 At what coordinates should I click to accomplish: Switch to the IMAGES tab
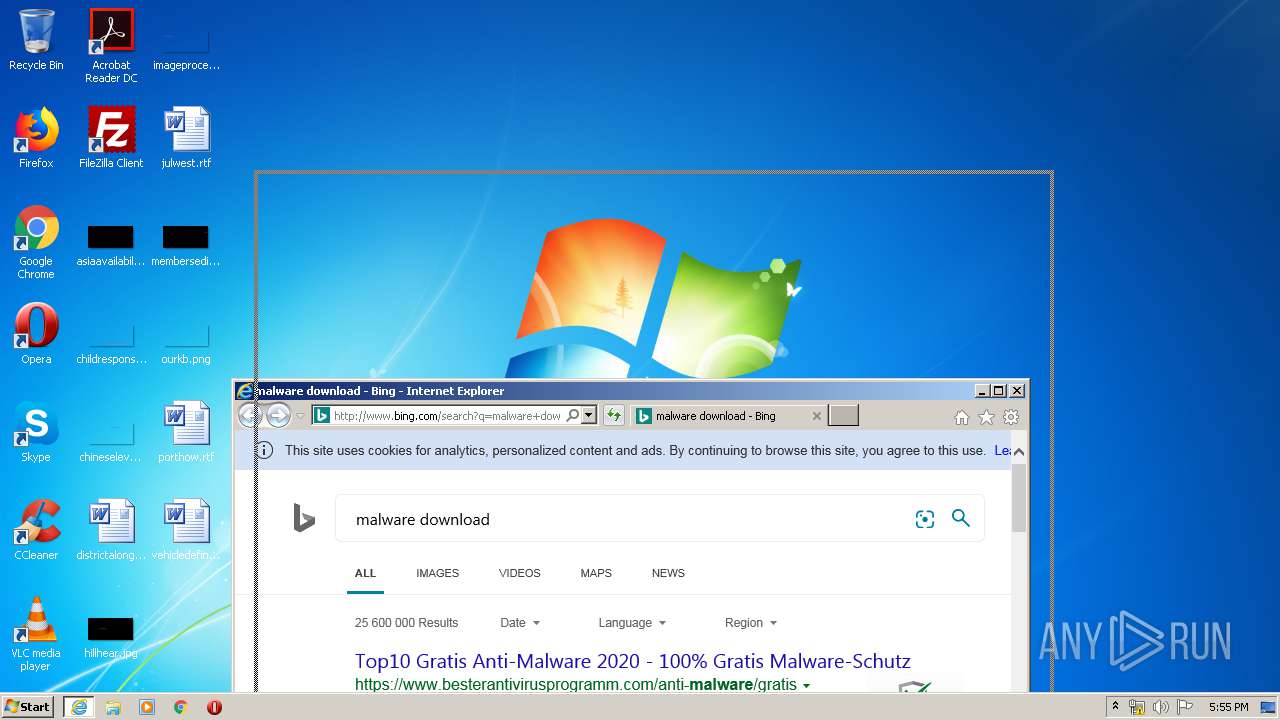(437, 573)
